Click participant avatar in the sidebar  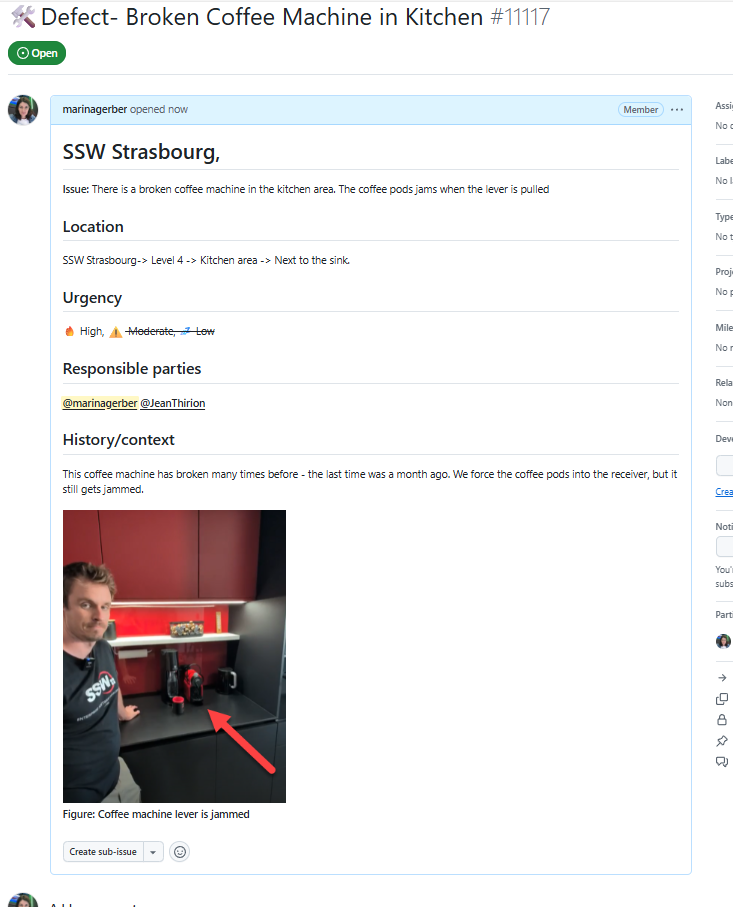coord(723,641)
